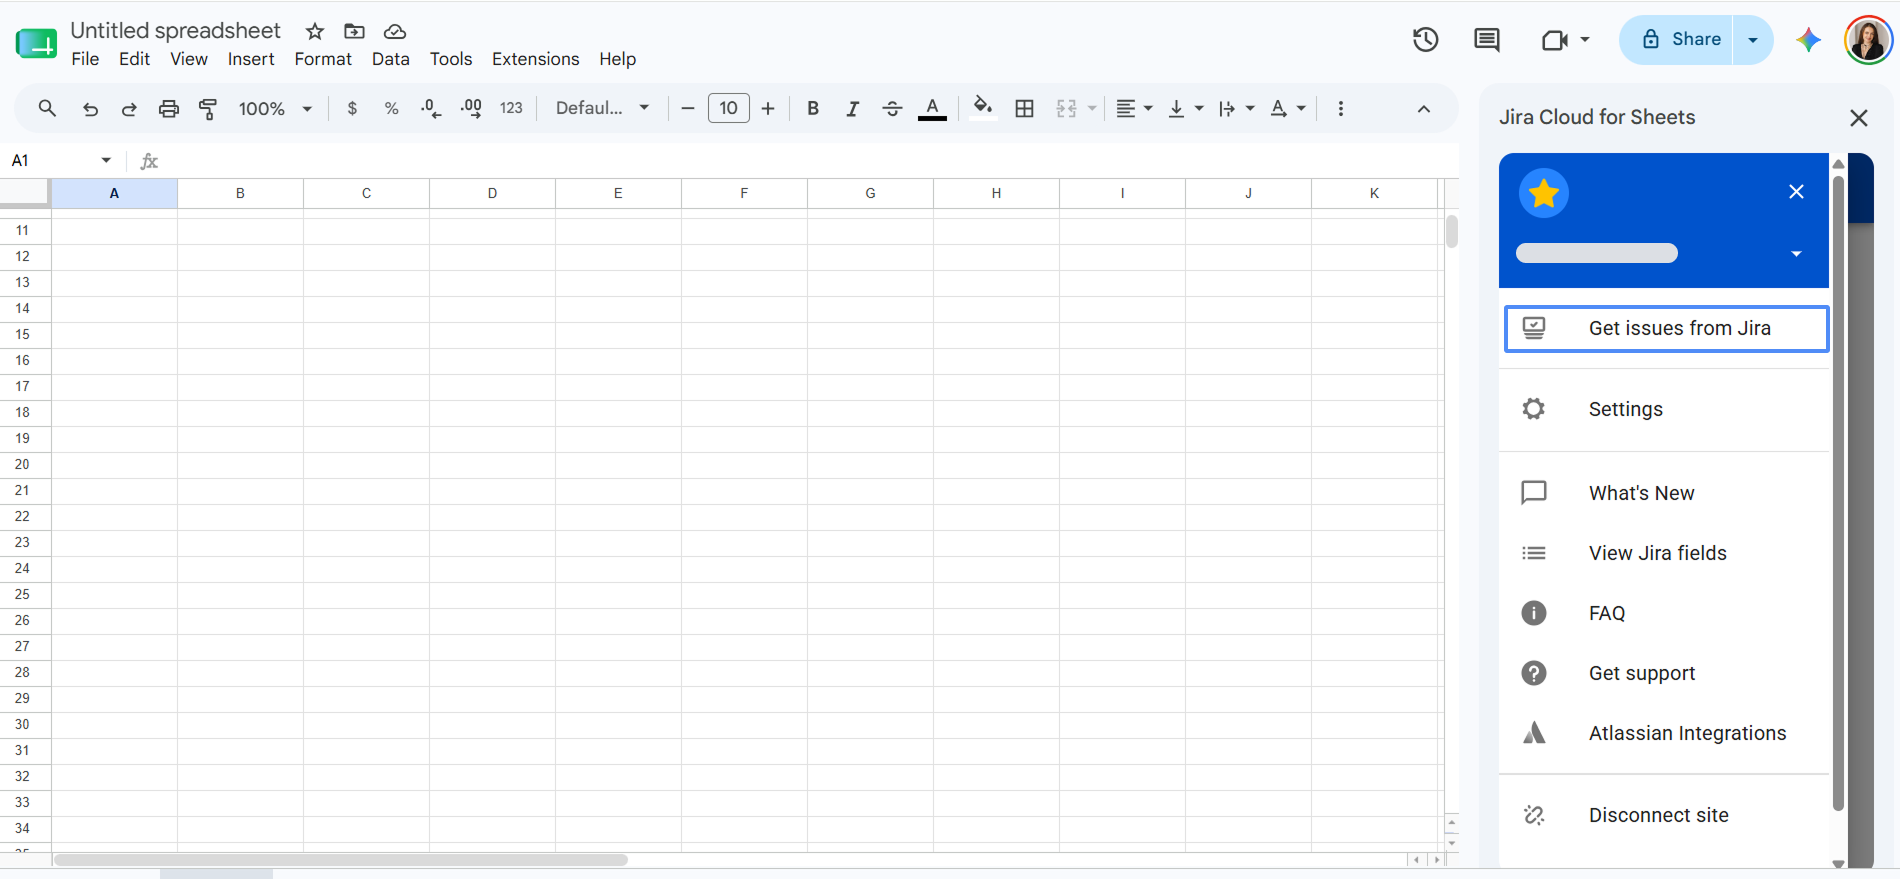The image size is (1900, 879).
Task: Open the File menu
Action: (x=85, y=59)
